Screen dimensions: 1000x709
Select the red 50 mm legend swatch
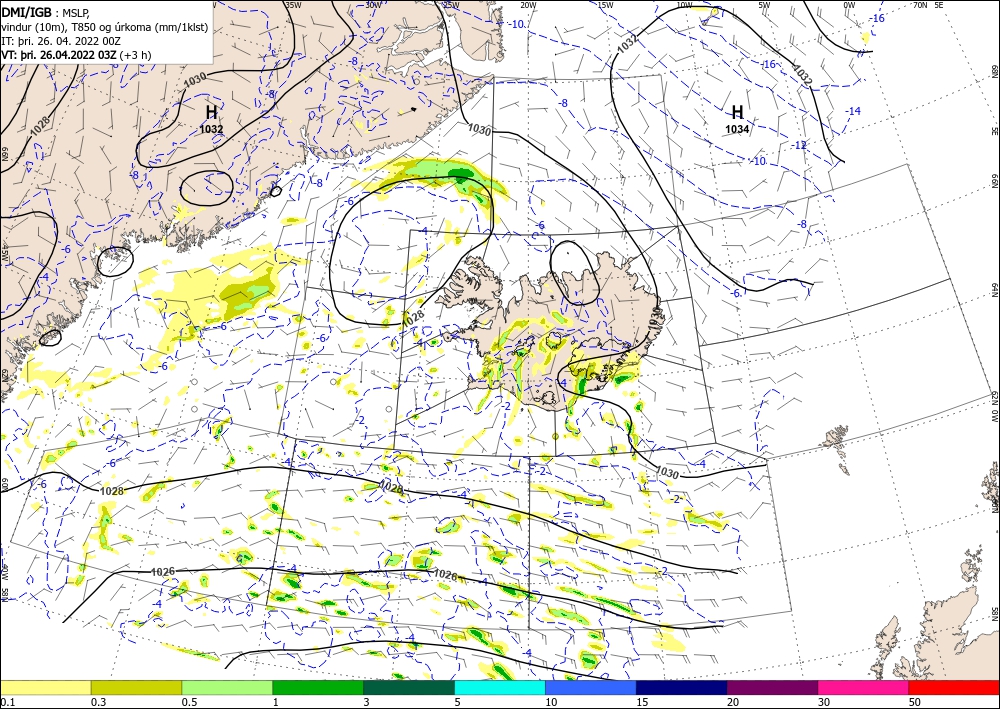click(x=954, y=687)
